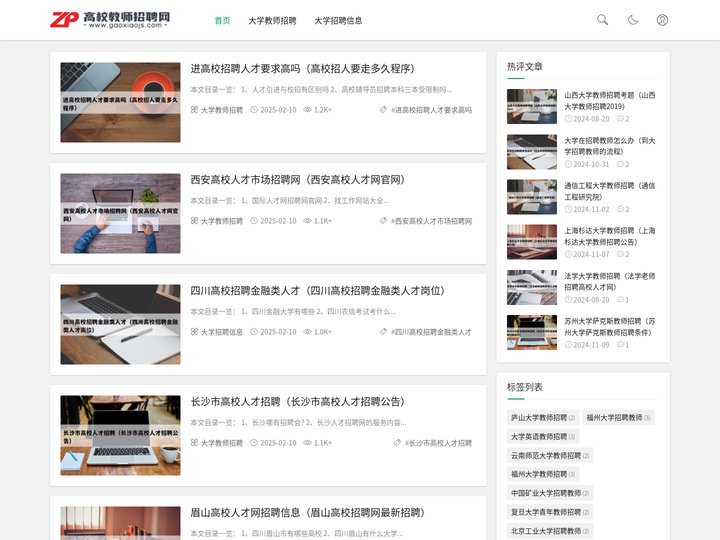Click sidebar thumbnail for 法学大学教师招聘
Image resolution: width=720 pixels, height=540 pixels.
532,287
